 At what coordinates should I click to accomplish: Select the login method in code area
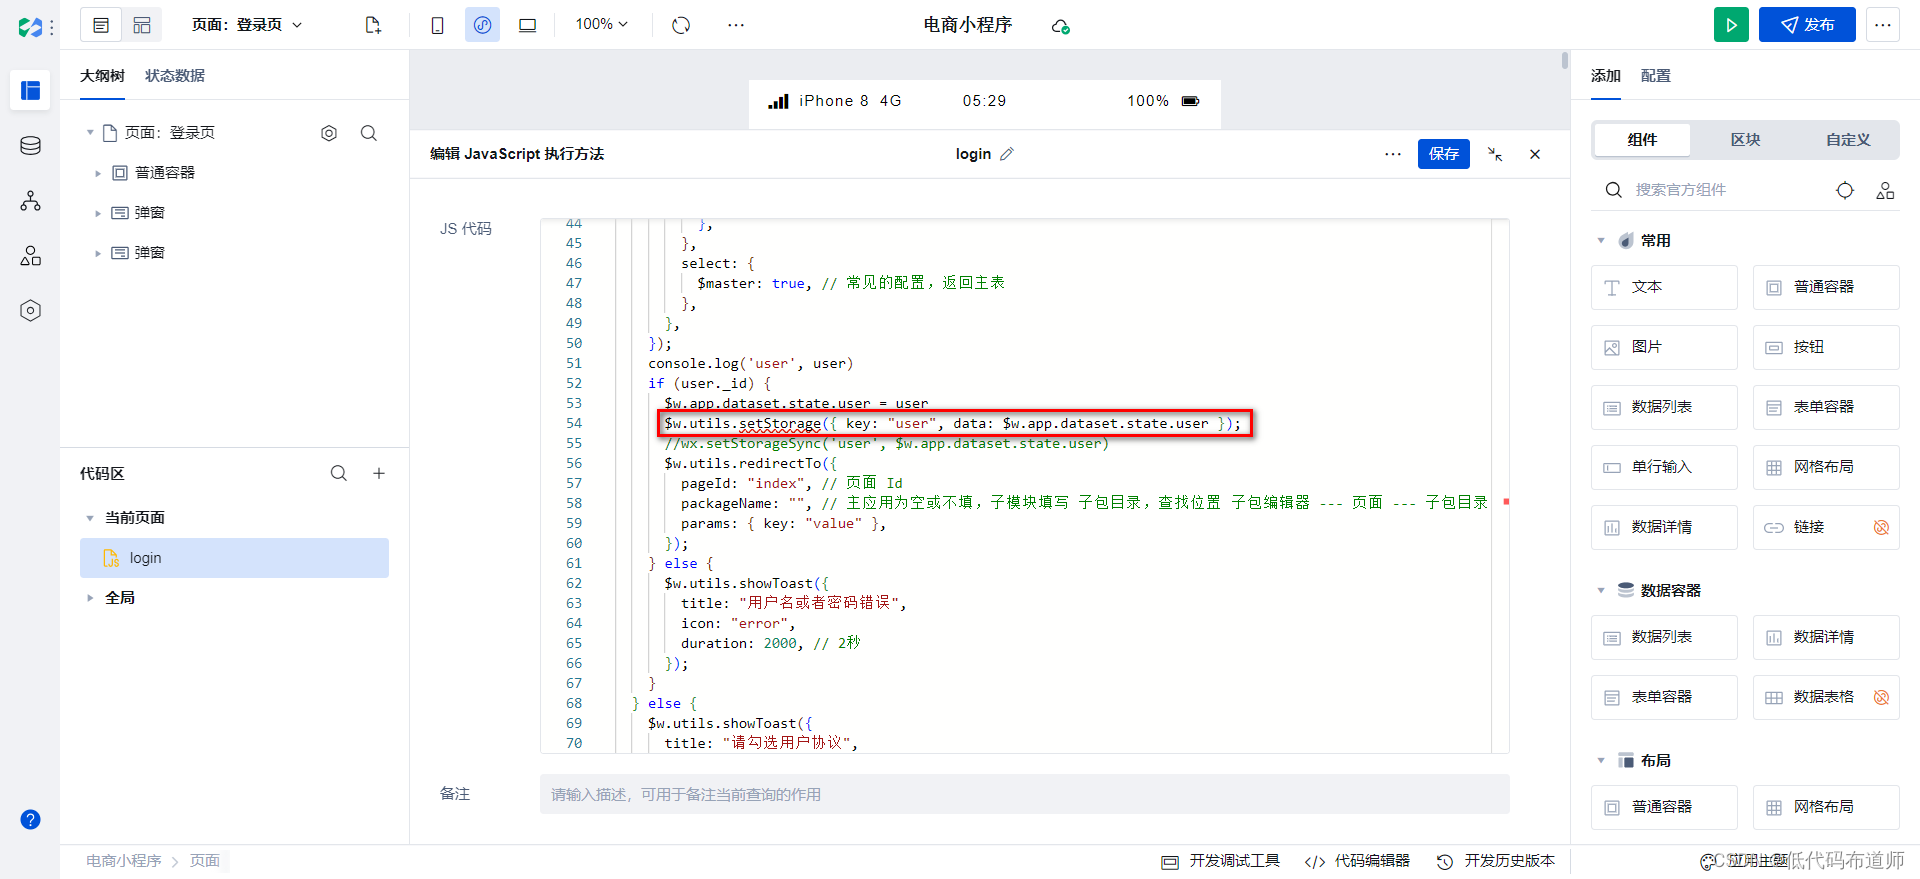pyautogui.click(x=234, y=558)
